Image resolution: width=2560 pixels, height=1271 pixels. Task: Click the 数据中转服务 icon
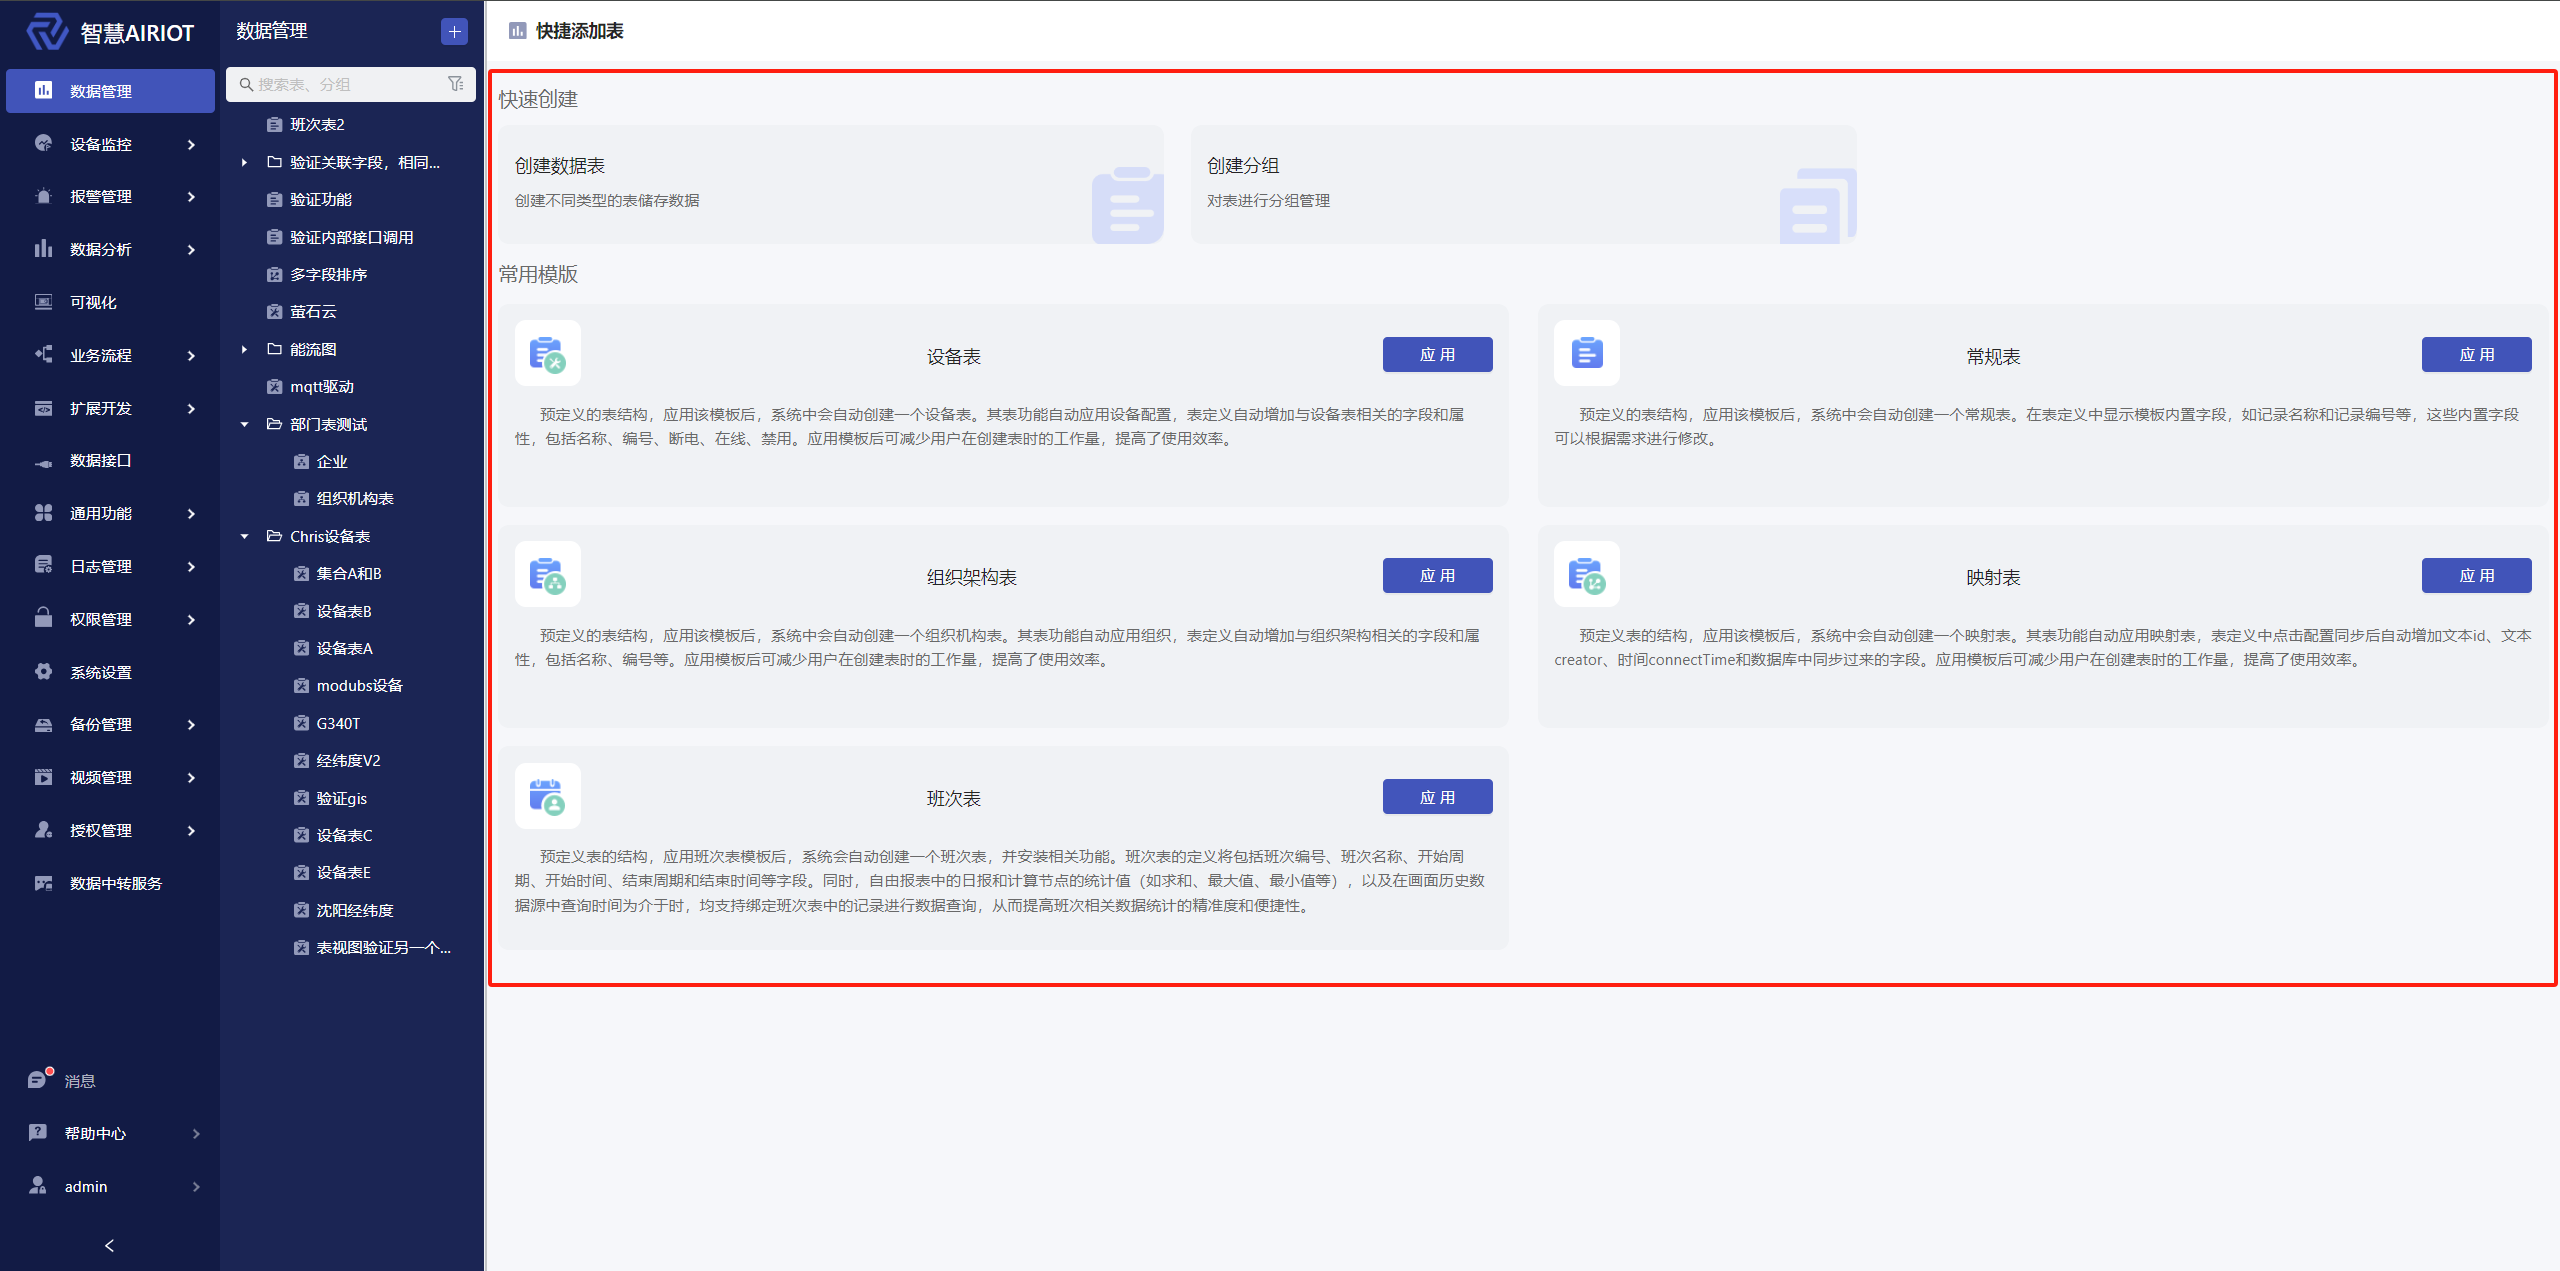click(43, 883)
